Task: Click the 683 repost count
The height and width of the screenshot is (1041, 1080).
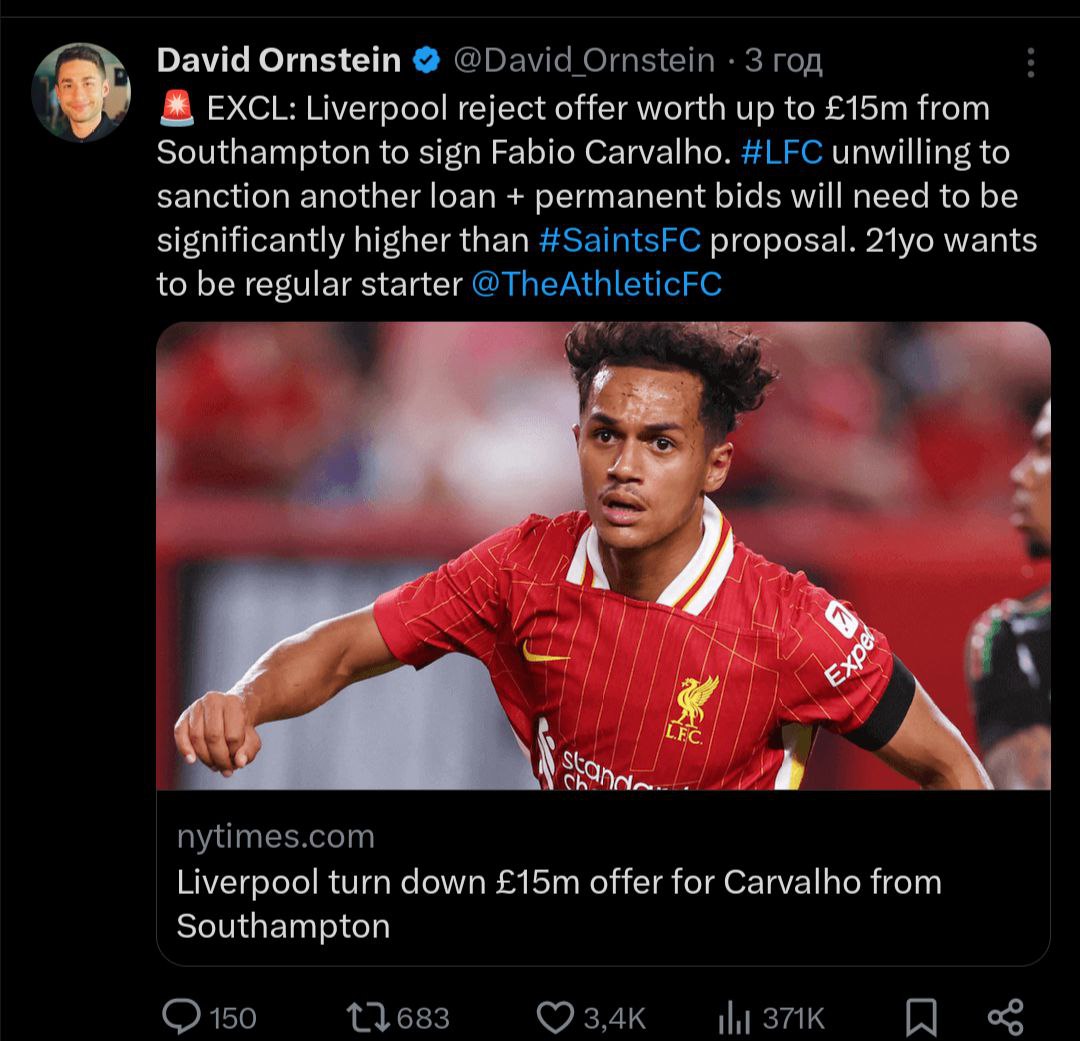Action: pyautogui.click(x=423, y=1018)
